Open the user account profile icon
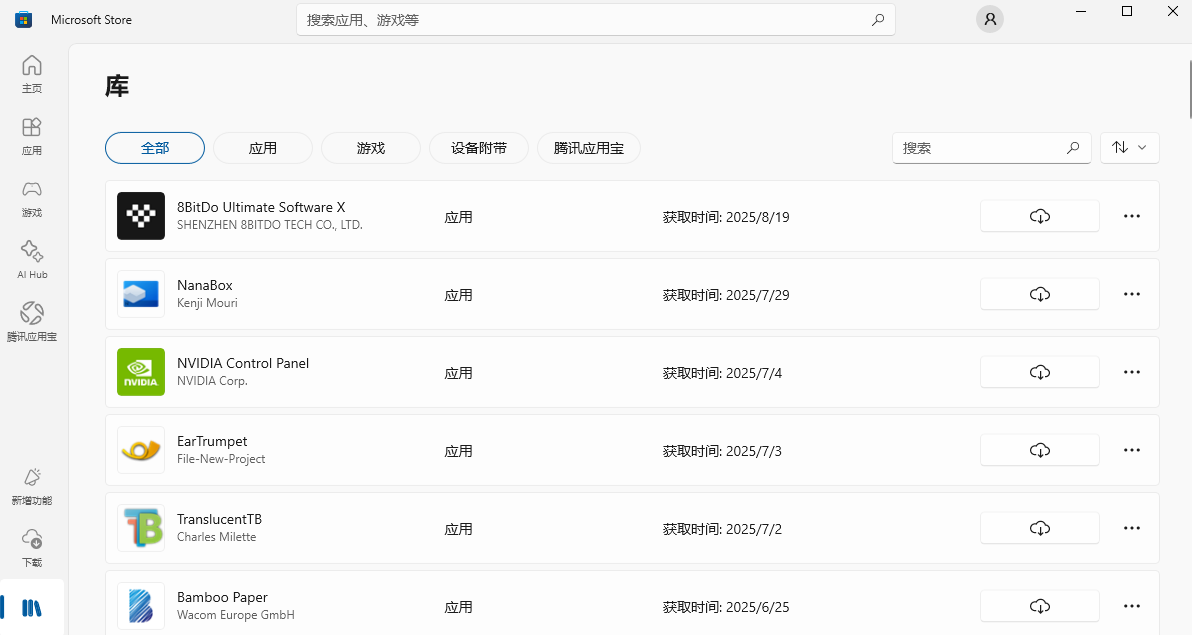The image size is (1192, 635). pos(990,19)
